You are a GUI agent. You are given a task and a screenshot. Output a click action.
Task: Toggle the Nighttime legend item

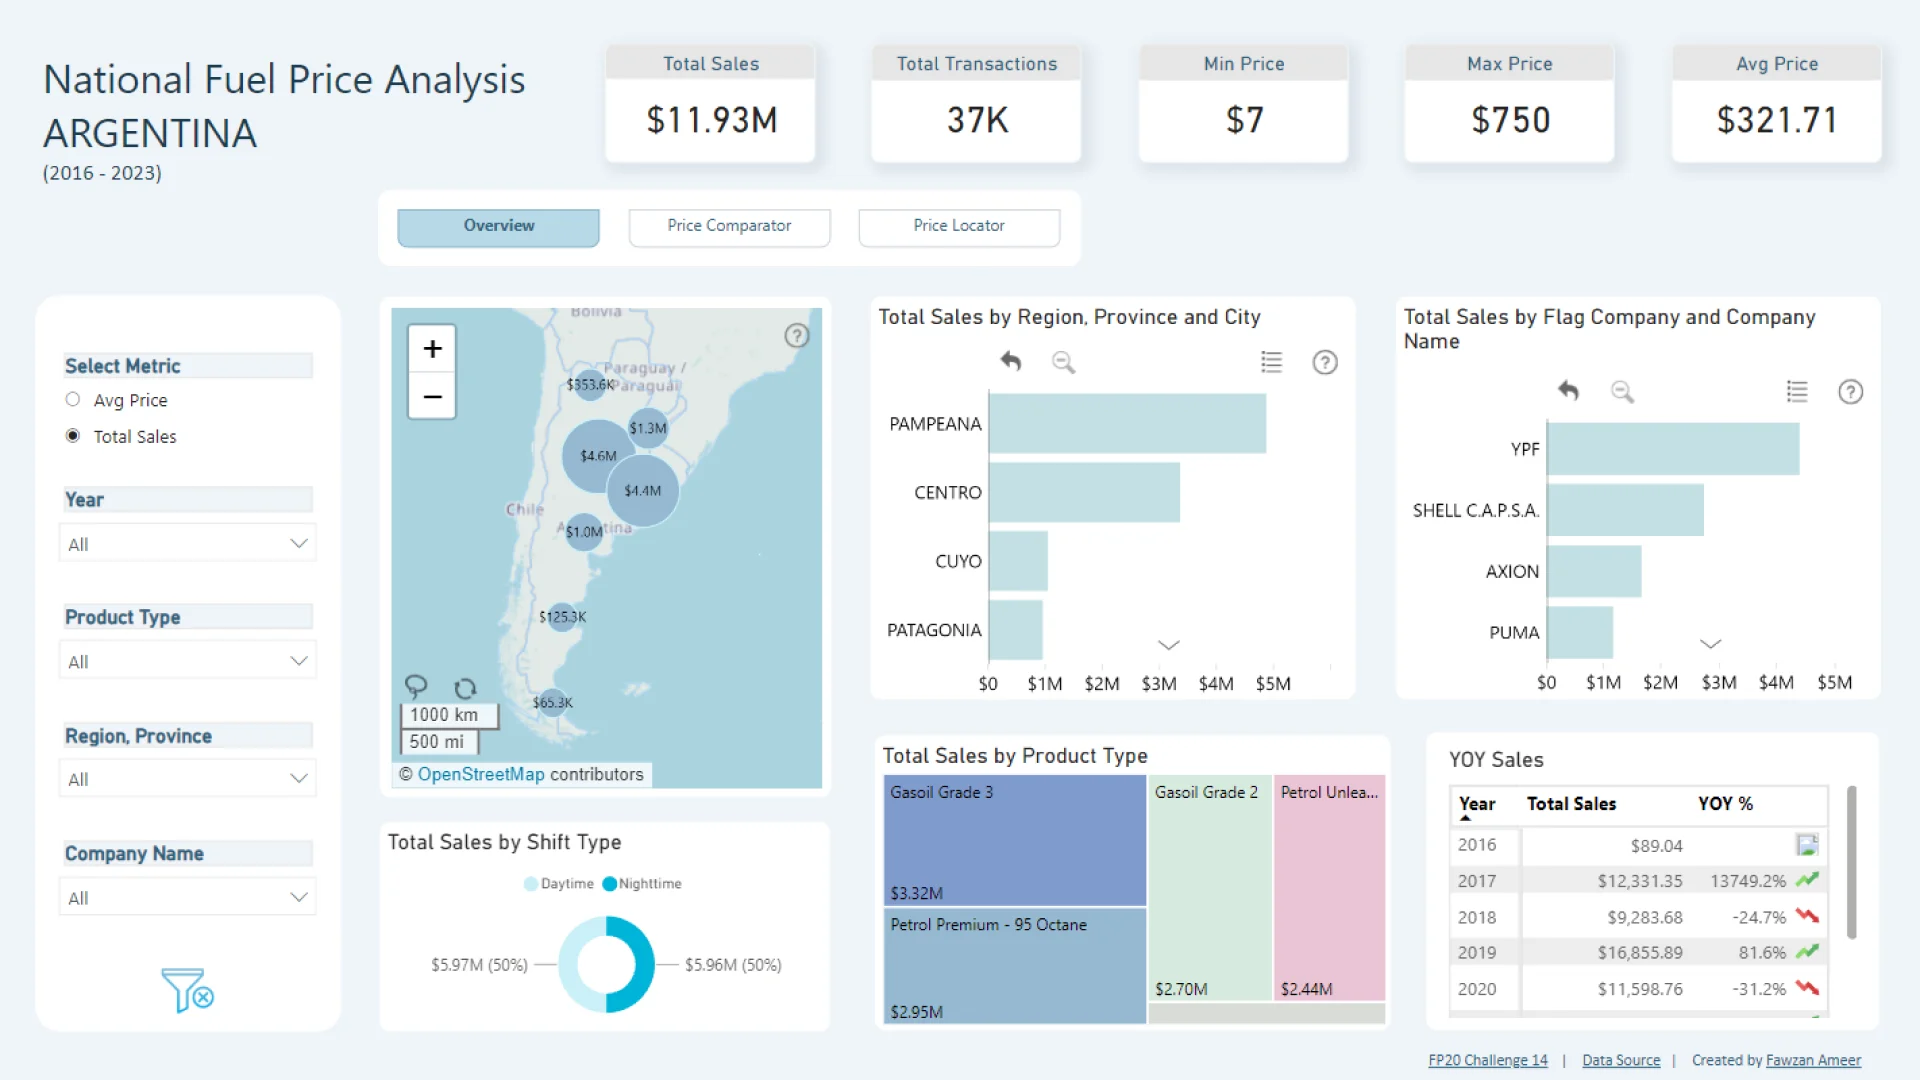point(642,883)
